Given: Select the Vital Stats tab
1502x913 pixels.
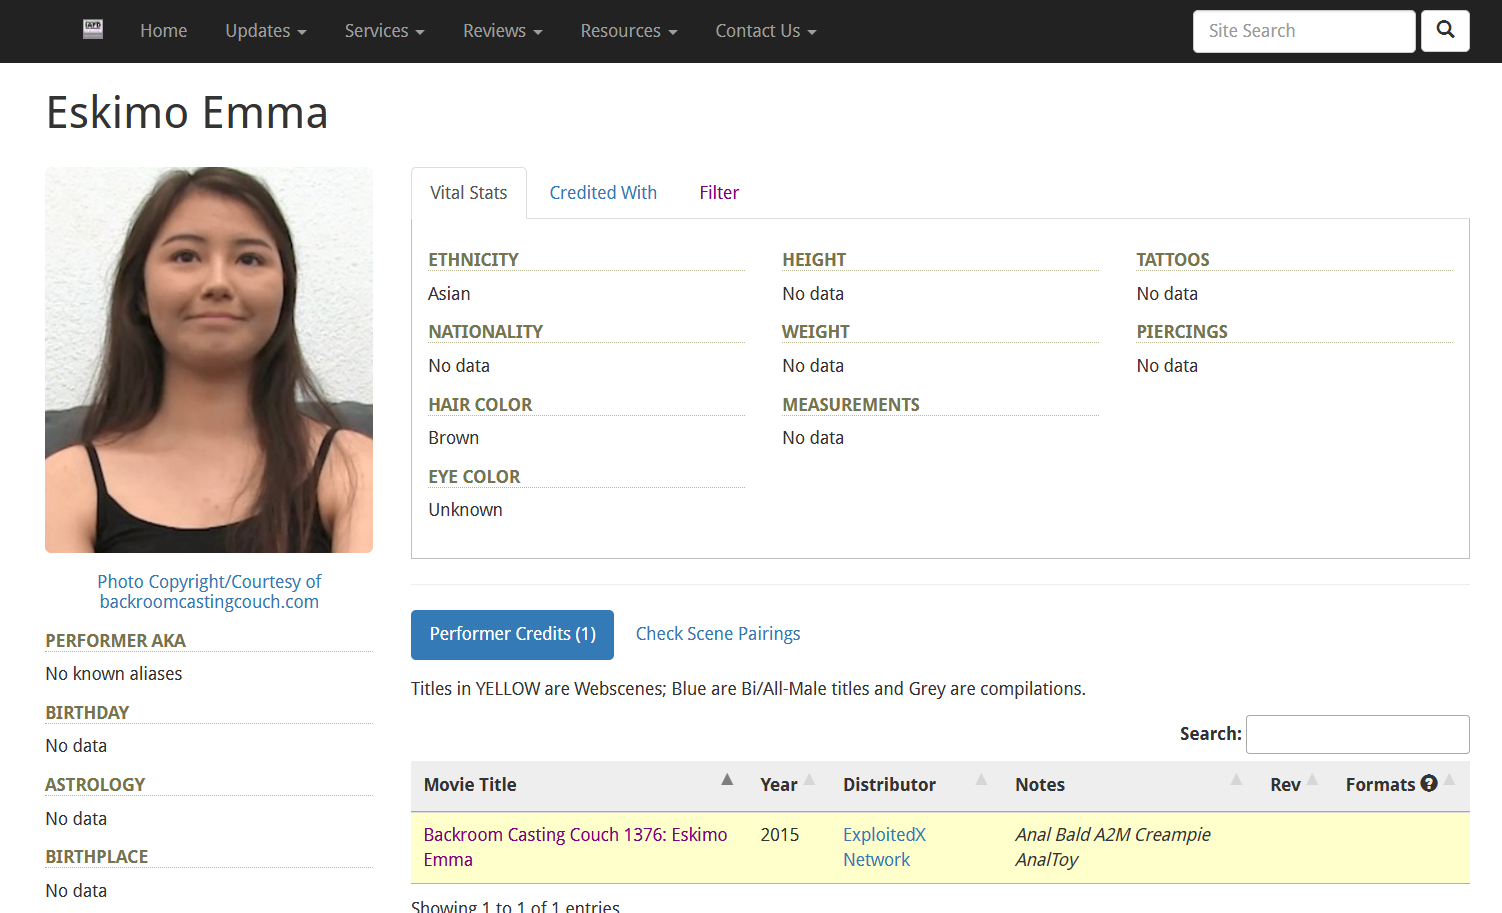Looking at the screenshot, I should [x=469, y=193].
